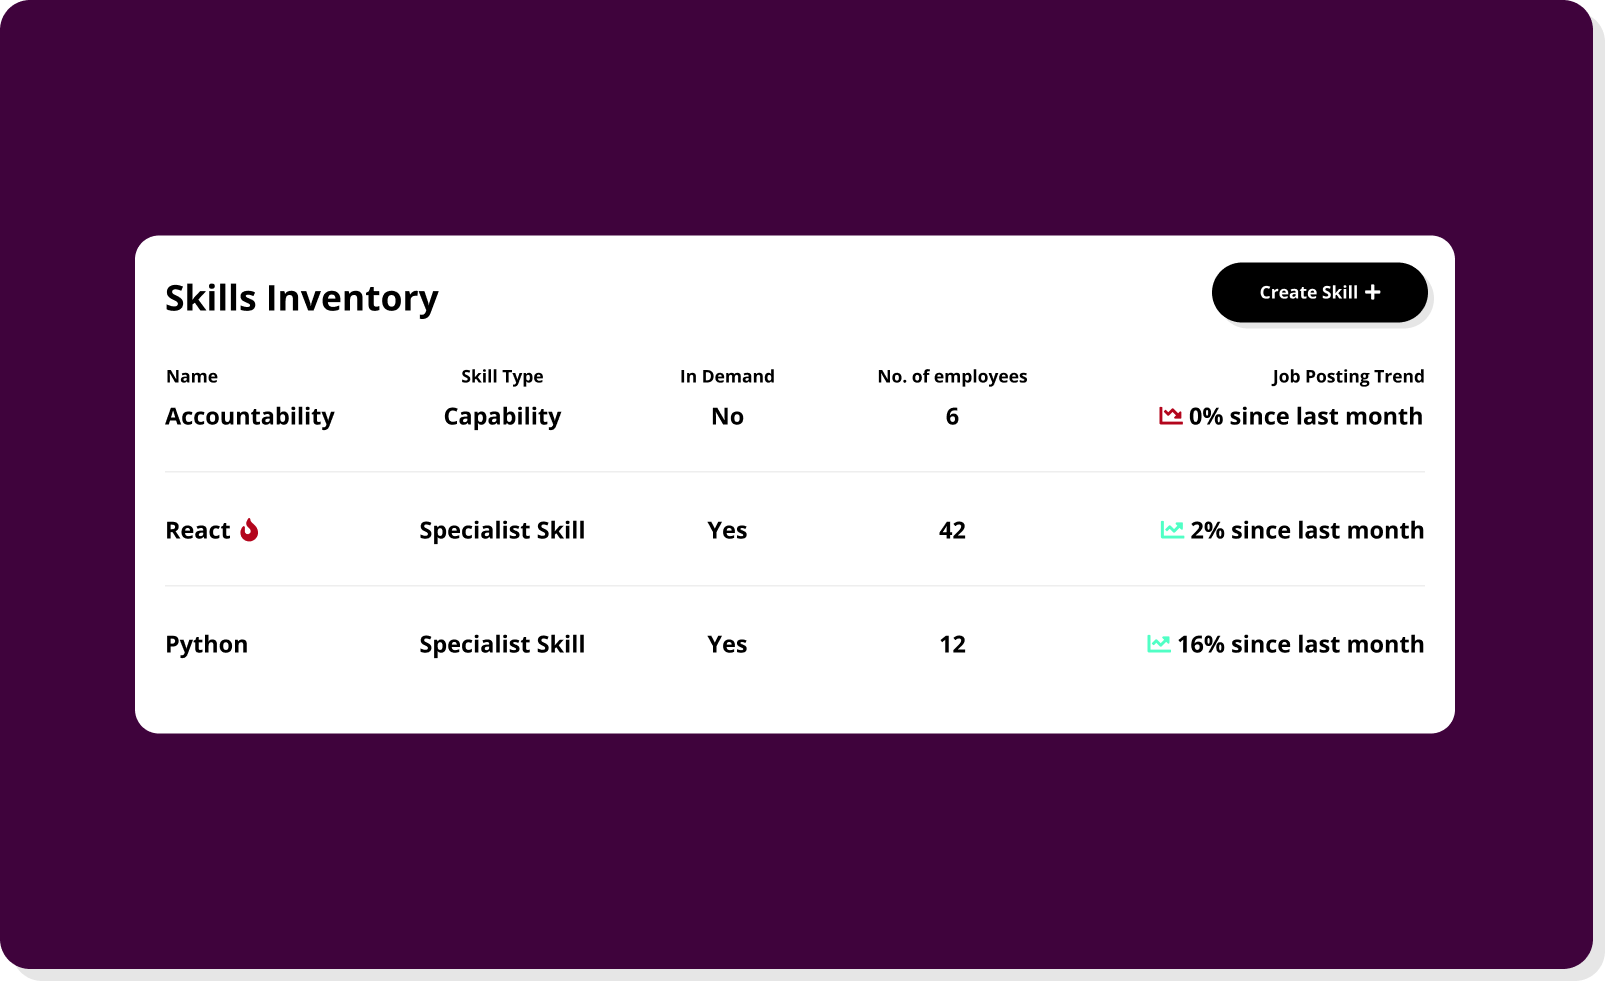This screenshot has width=1605, height=981.
Task: Click the Skills Inventory heading
Action: [302, 298]
